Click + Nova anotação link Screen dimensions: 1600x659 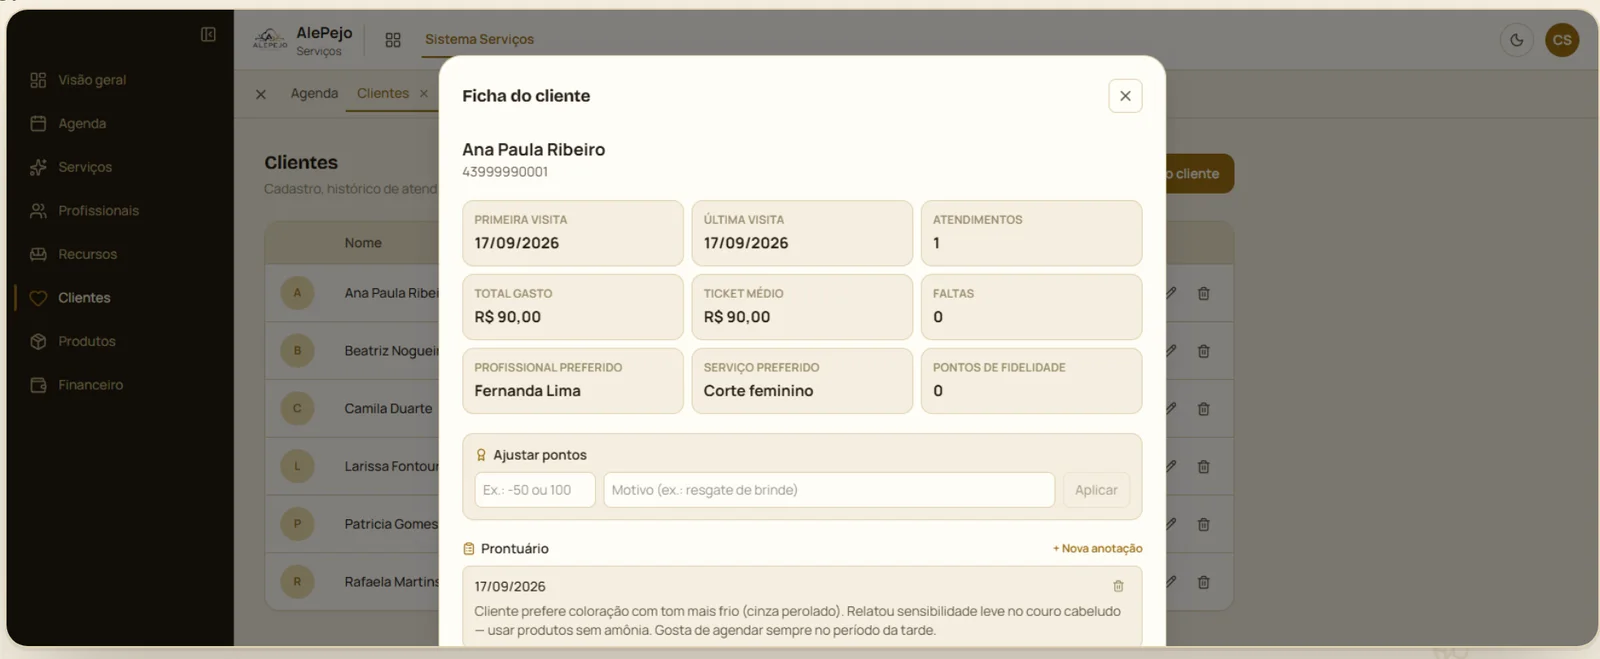1097,549
